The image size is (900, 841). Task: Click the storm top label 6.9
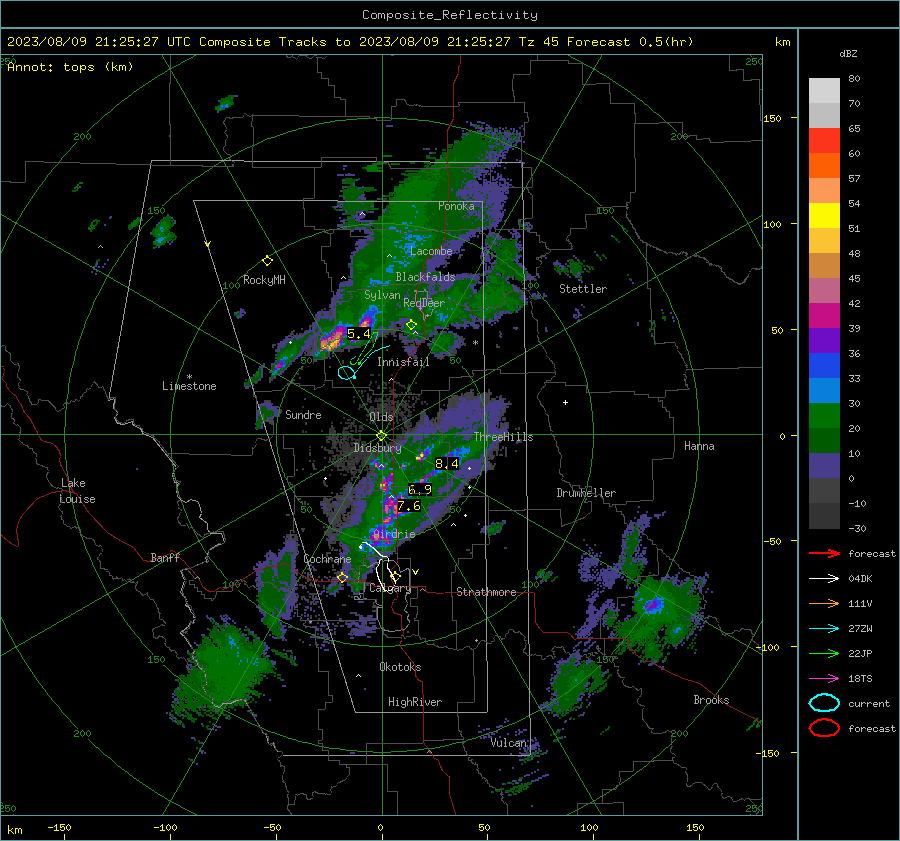point(420,490)
